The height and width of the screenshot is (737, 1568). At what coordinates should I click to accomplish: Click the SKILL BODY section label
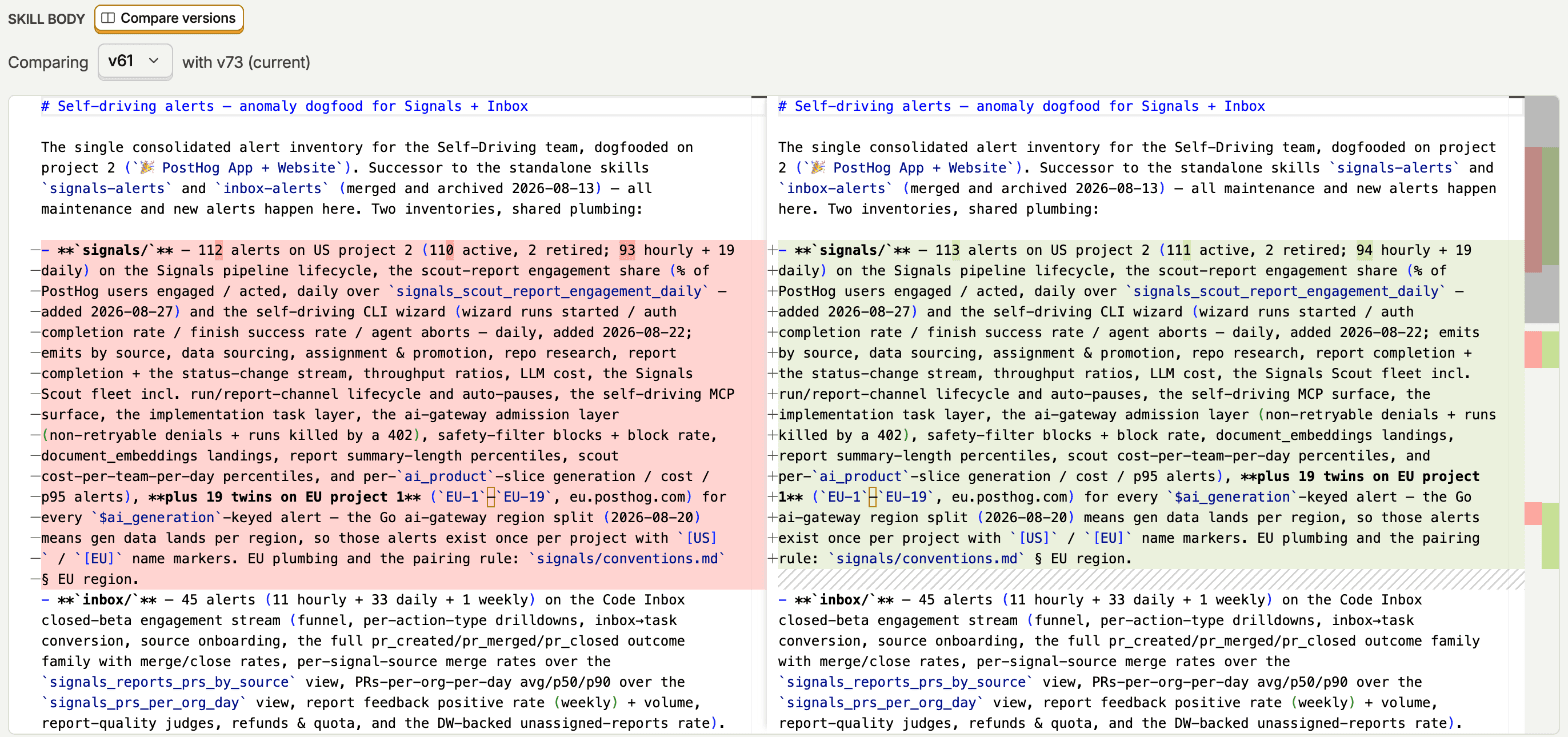tap(46, 18)
